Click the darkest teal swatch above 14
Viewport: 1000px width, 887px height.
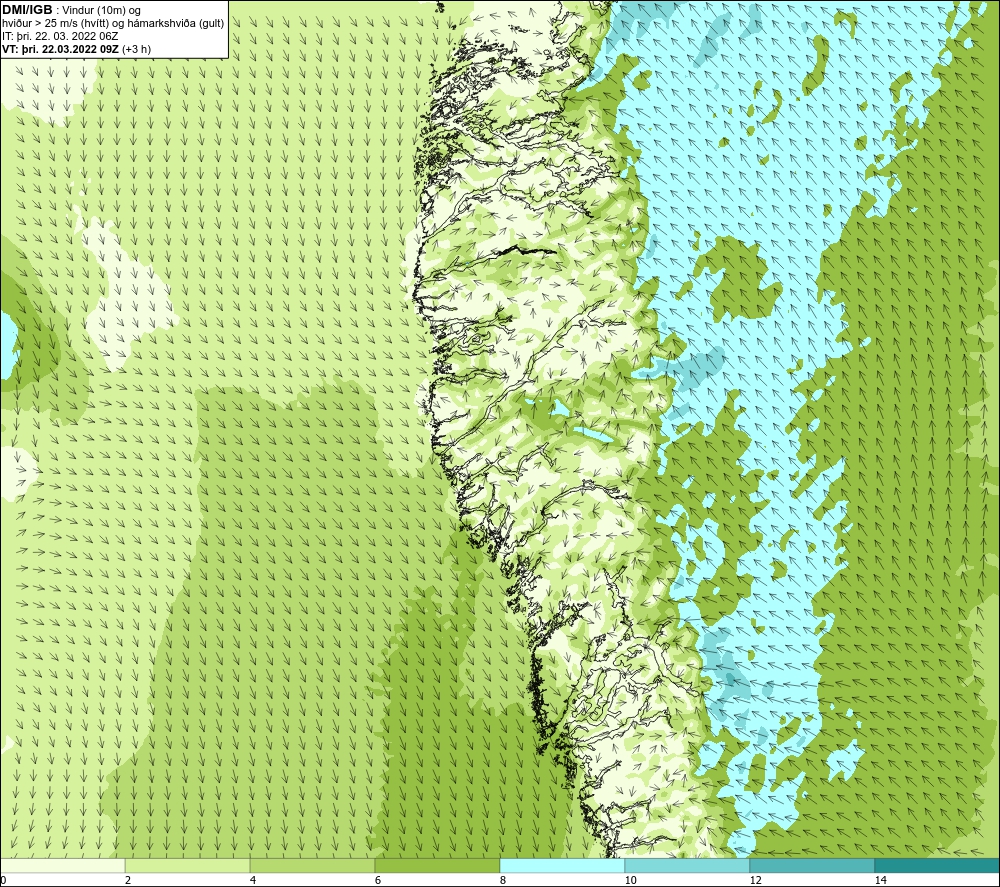(936, 865)
